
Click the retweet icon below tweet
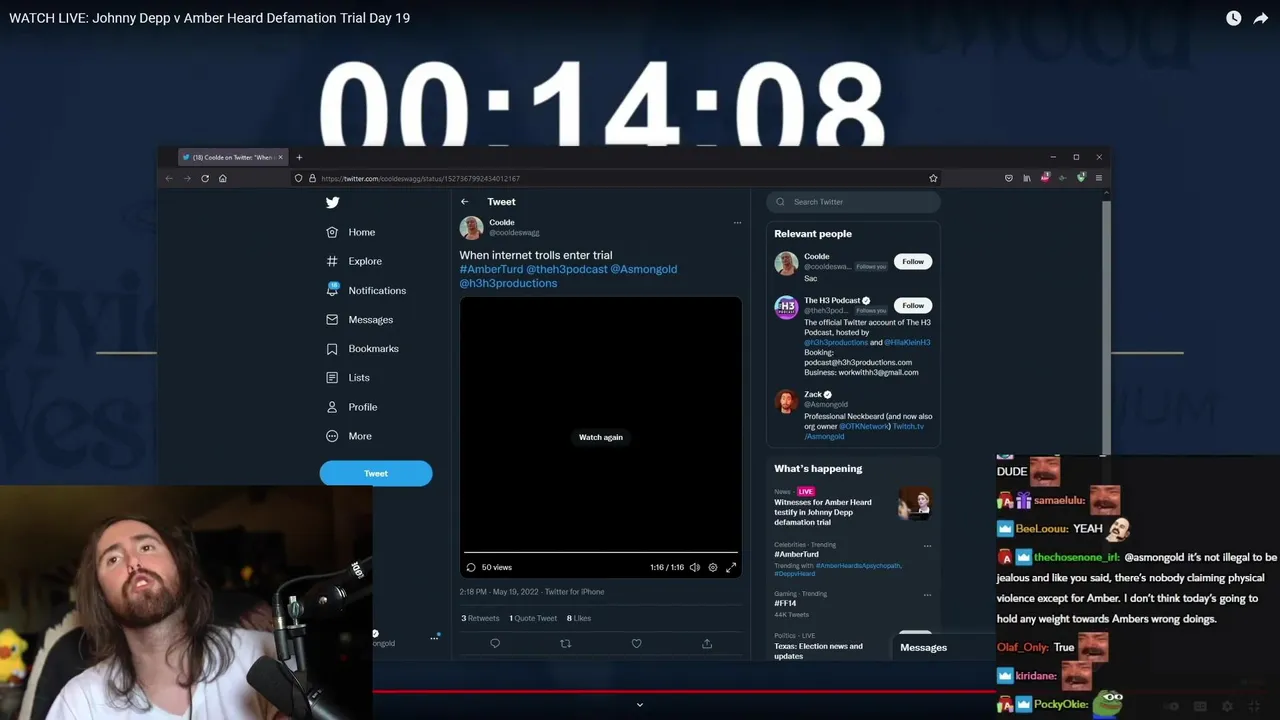coord(566,644)
